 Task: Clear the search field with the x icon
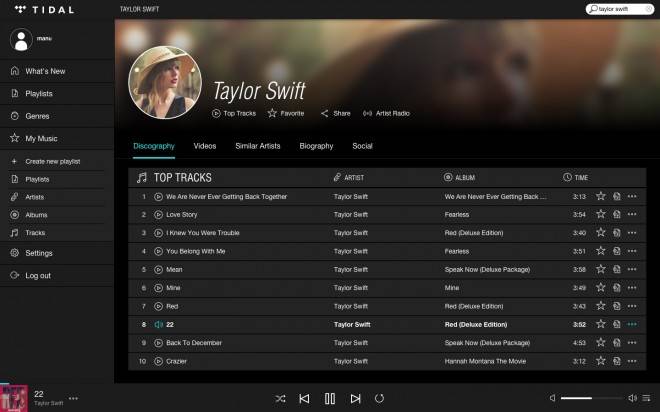point(649,9)
